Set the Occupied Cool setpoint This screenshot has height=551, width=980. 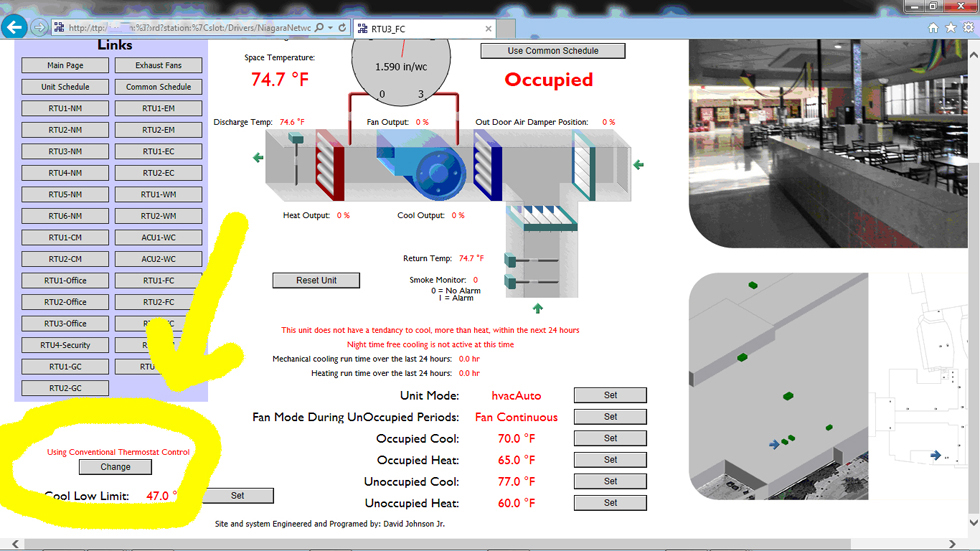[x=610, y=438]
